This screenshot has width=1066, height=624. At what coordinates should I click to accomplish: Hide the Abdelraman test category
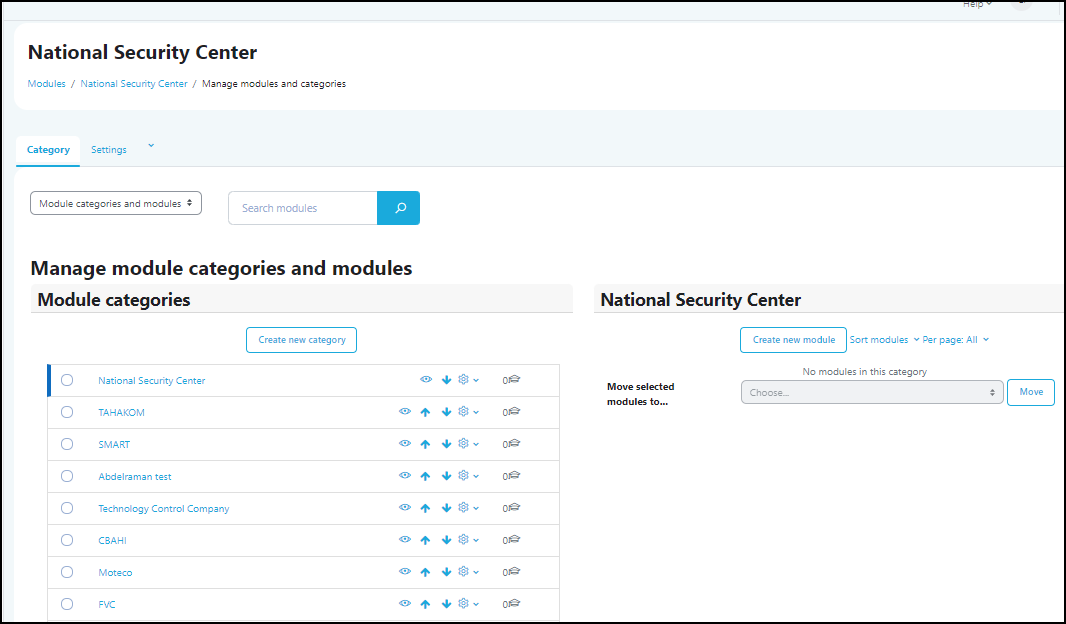(x=405, y=475)
